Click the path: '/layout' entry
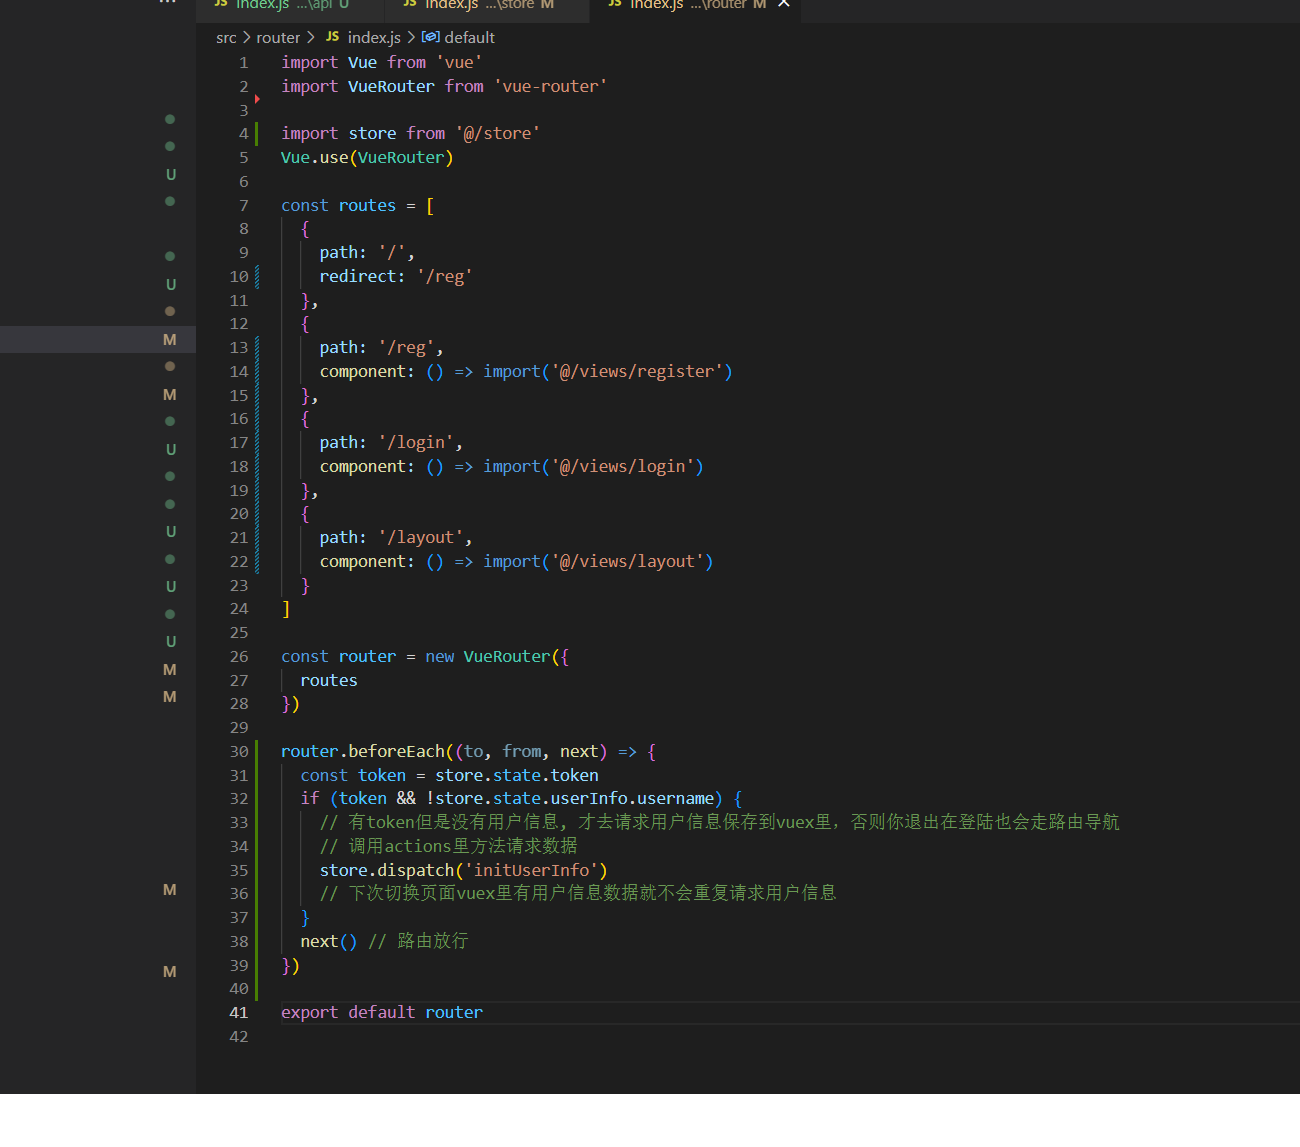This screenshot has height=1147, width=1300. click(395, 538)
